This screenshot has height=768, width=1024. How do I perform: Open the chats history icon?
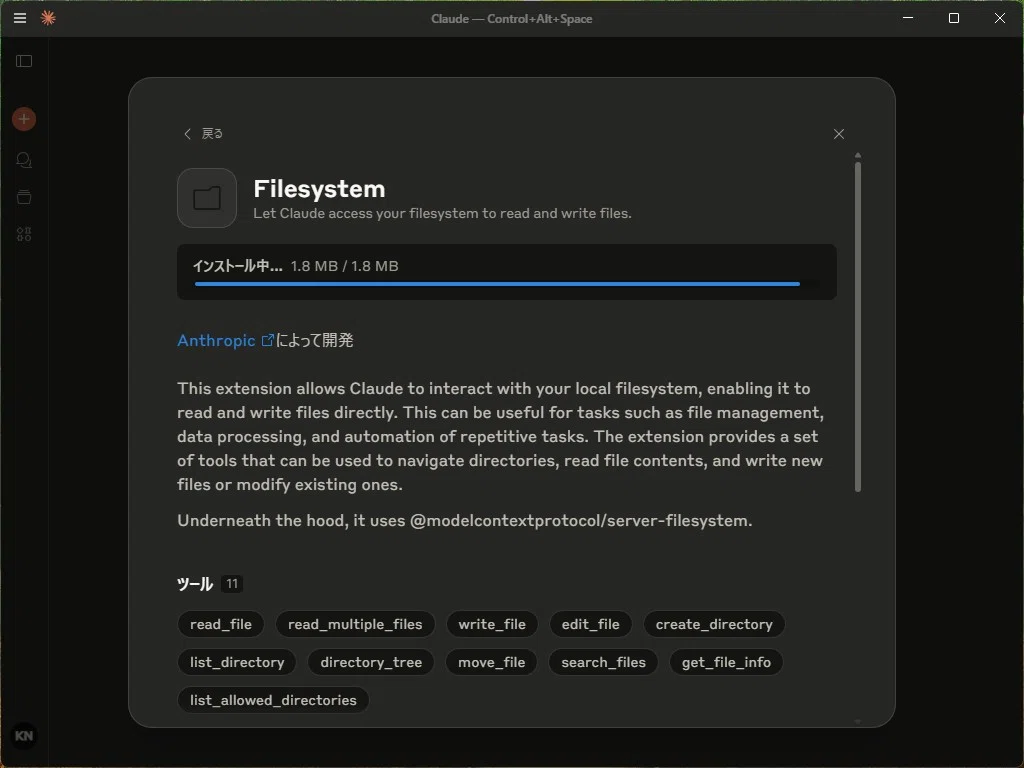pos(24,160)
